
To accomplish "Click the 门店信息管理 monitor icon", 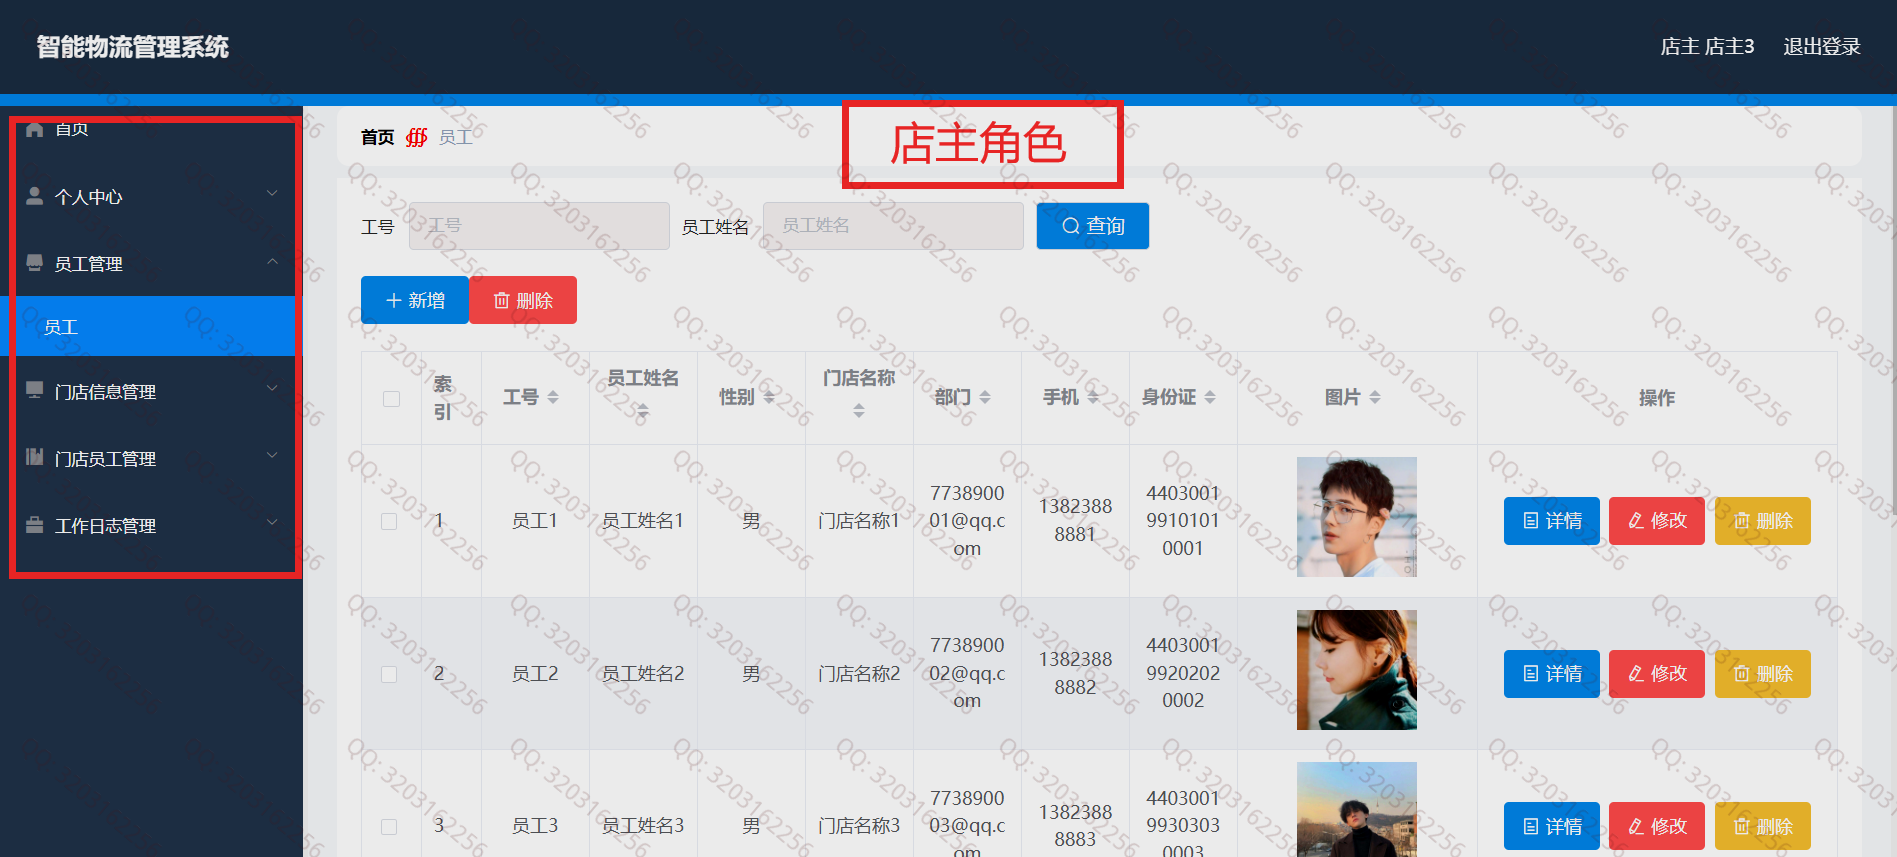I will click(x=35, y=390).
